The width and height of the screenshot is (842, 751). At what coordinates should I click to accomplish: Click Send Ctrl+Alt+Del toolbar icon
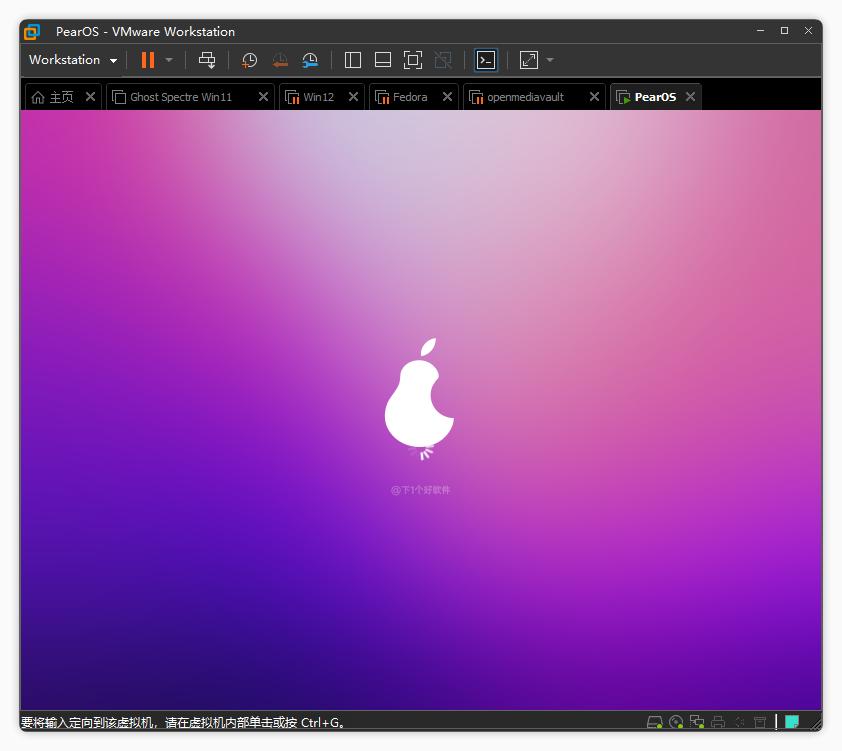(207, 60)
